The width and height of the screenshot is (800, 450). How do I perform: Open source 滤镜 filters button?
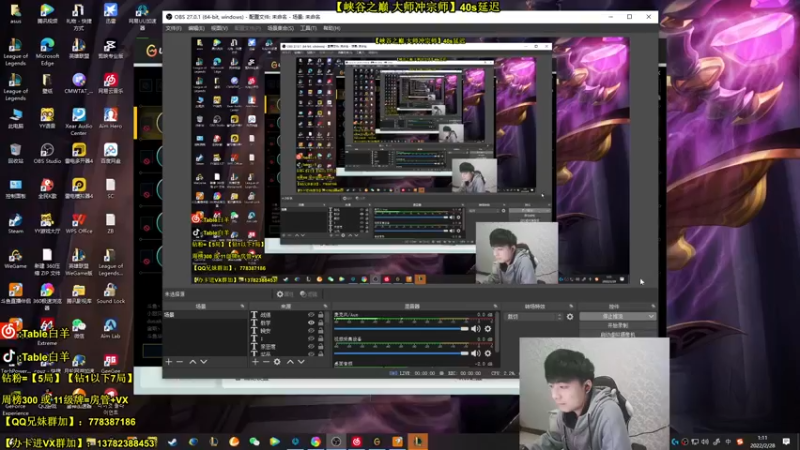(308, 294)
